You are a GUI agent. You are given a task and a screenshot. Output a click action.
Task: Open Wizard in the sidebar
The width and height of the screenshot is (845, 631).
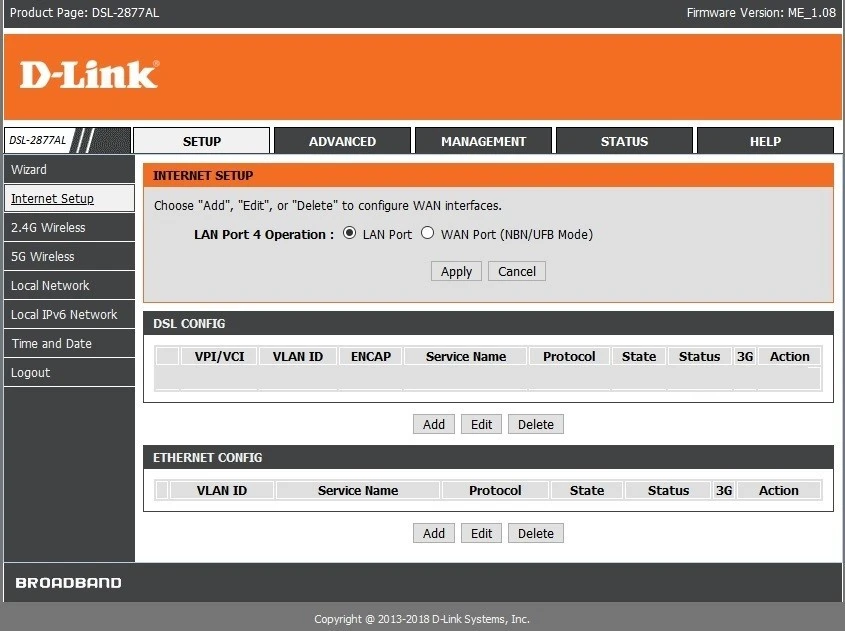(69, 170)
